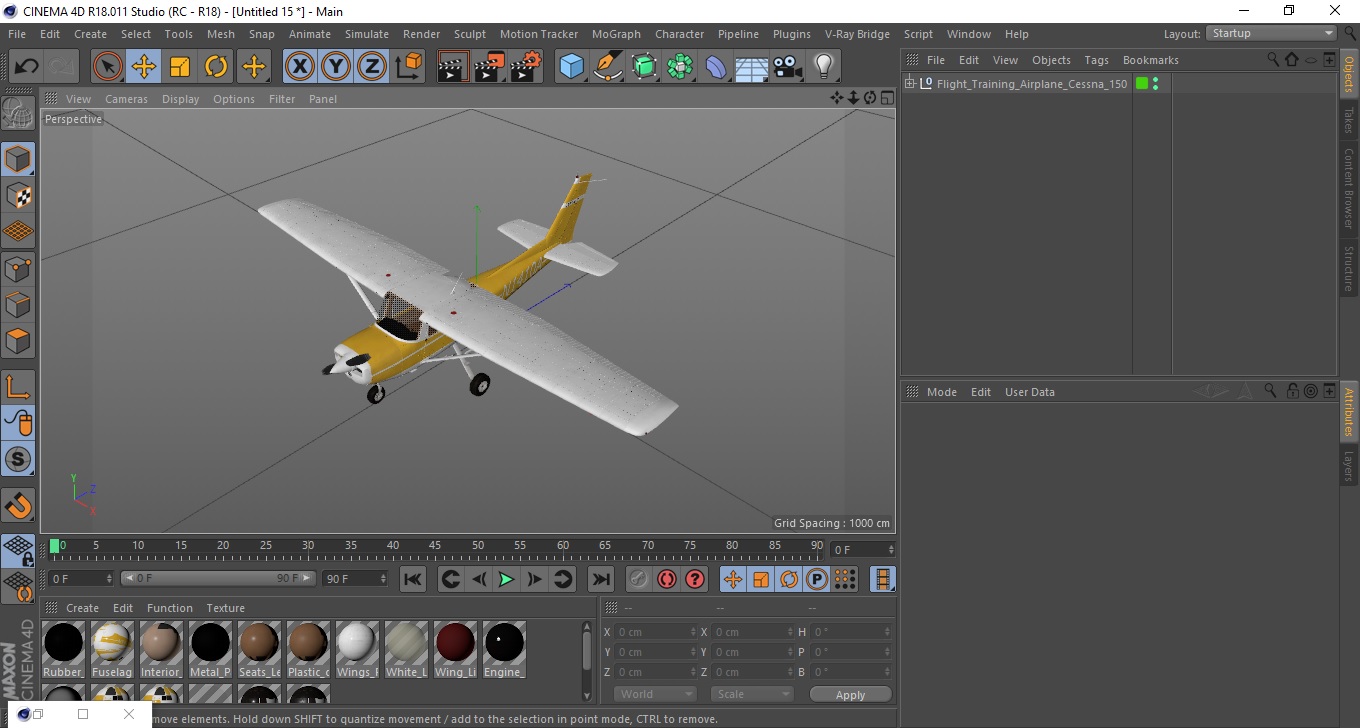Open the Mesh menu
Viewport: 1360px width, 728px height.
(220, 34)
